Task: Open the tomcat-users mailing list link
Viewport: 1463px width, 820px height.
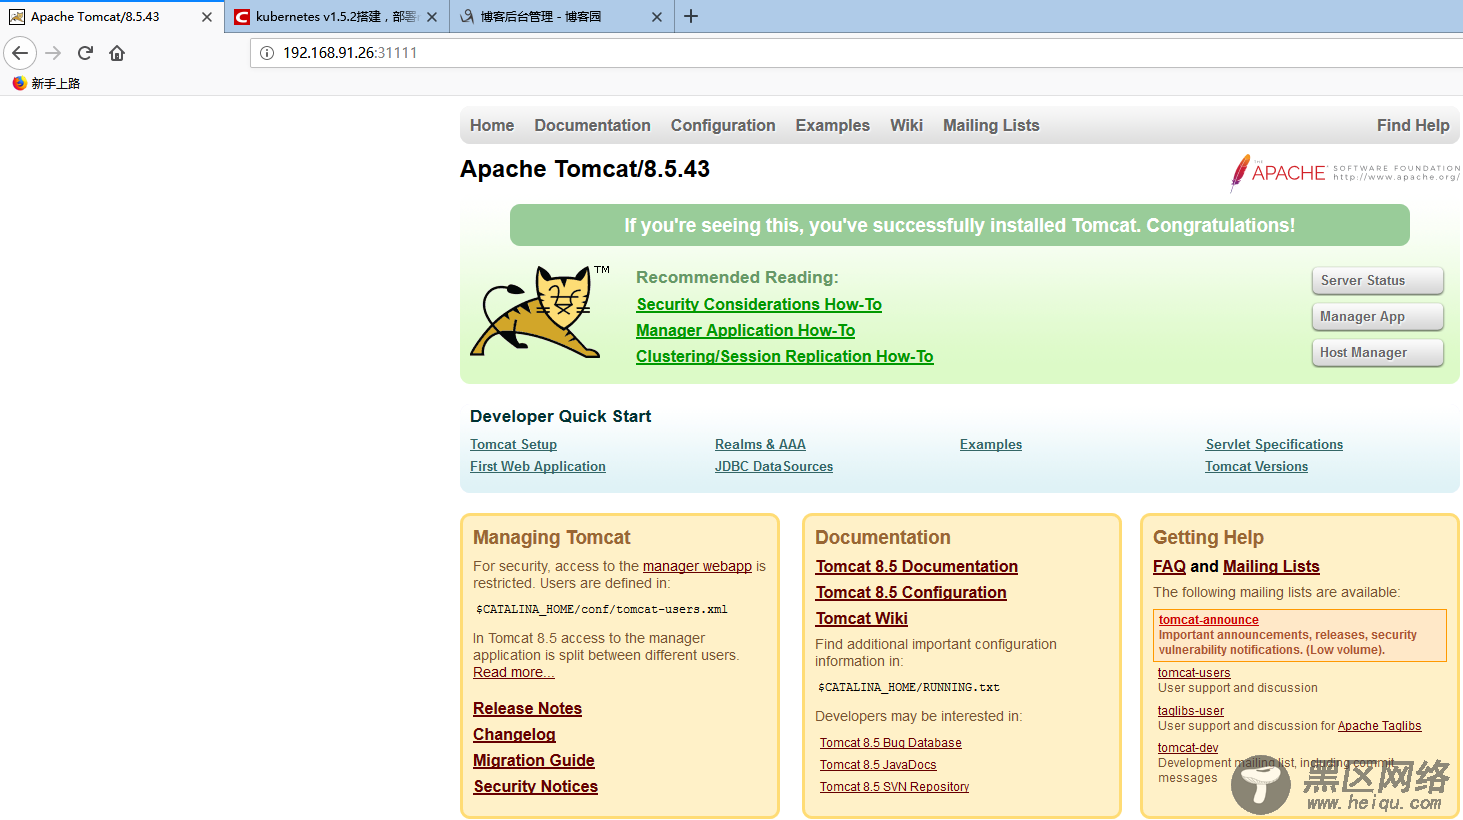Action: click(1194, 673)
